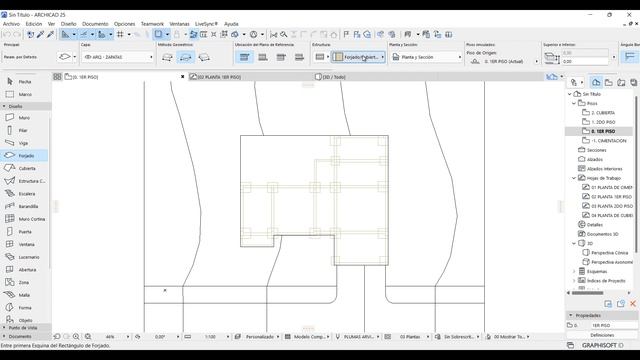The height and width of the screenshot is (360, 640).
Task: Open the Forjado/Cubierta structure dropdown
Action: point(358,57)
